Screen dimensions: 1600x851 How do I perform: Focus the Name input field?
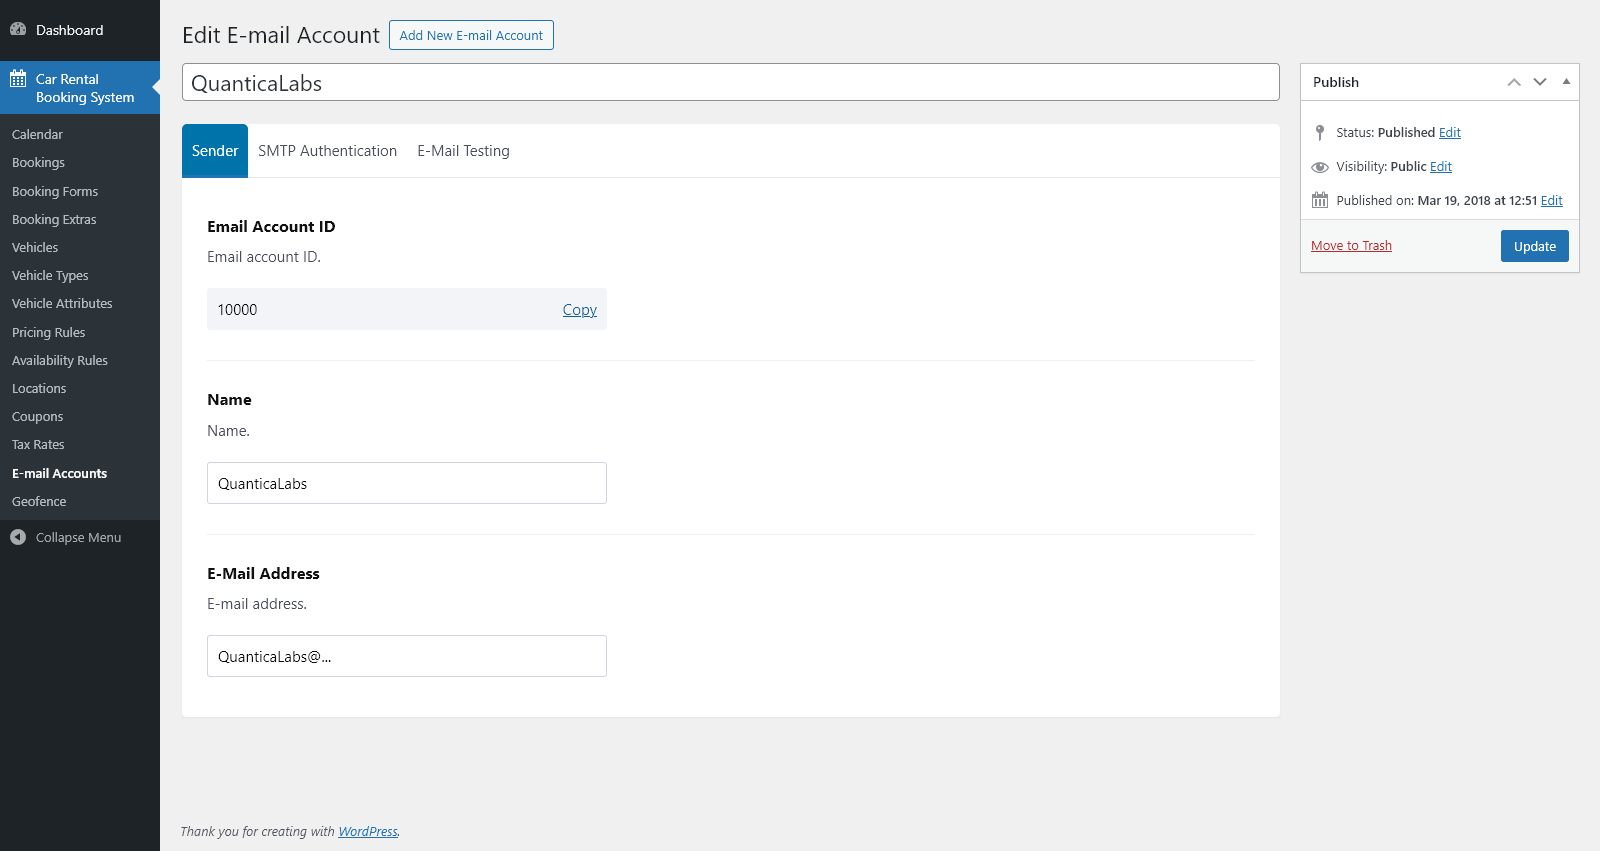[x=407, y=483]
